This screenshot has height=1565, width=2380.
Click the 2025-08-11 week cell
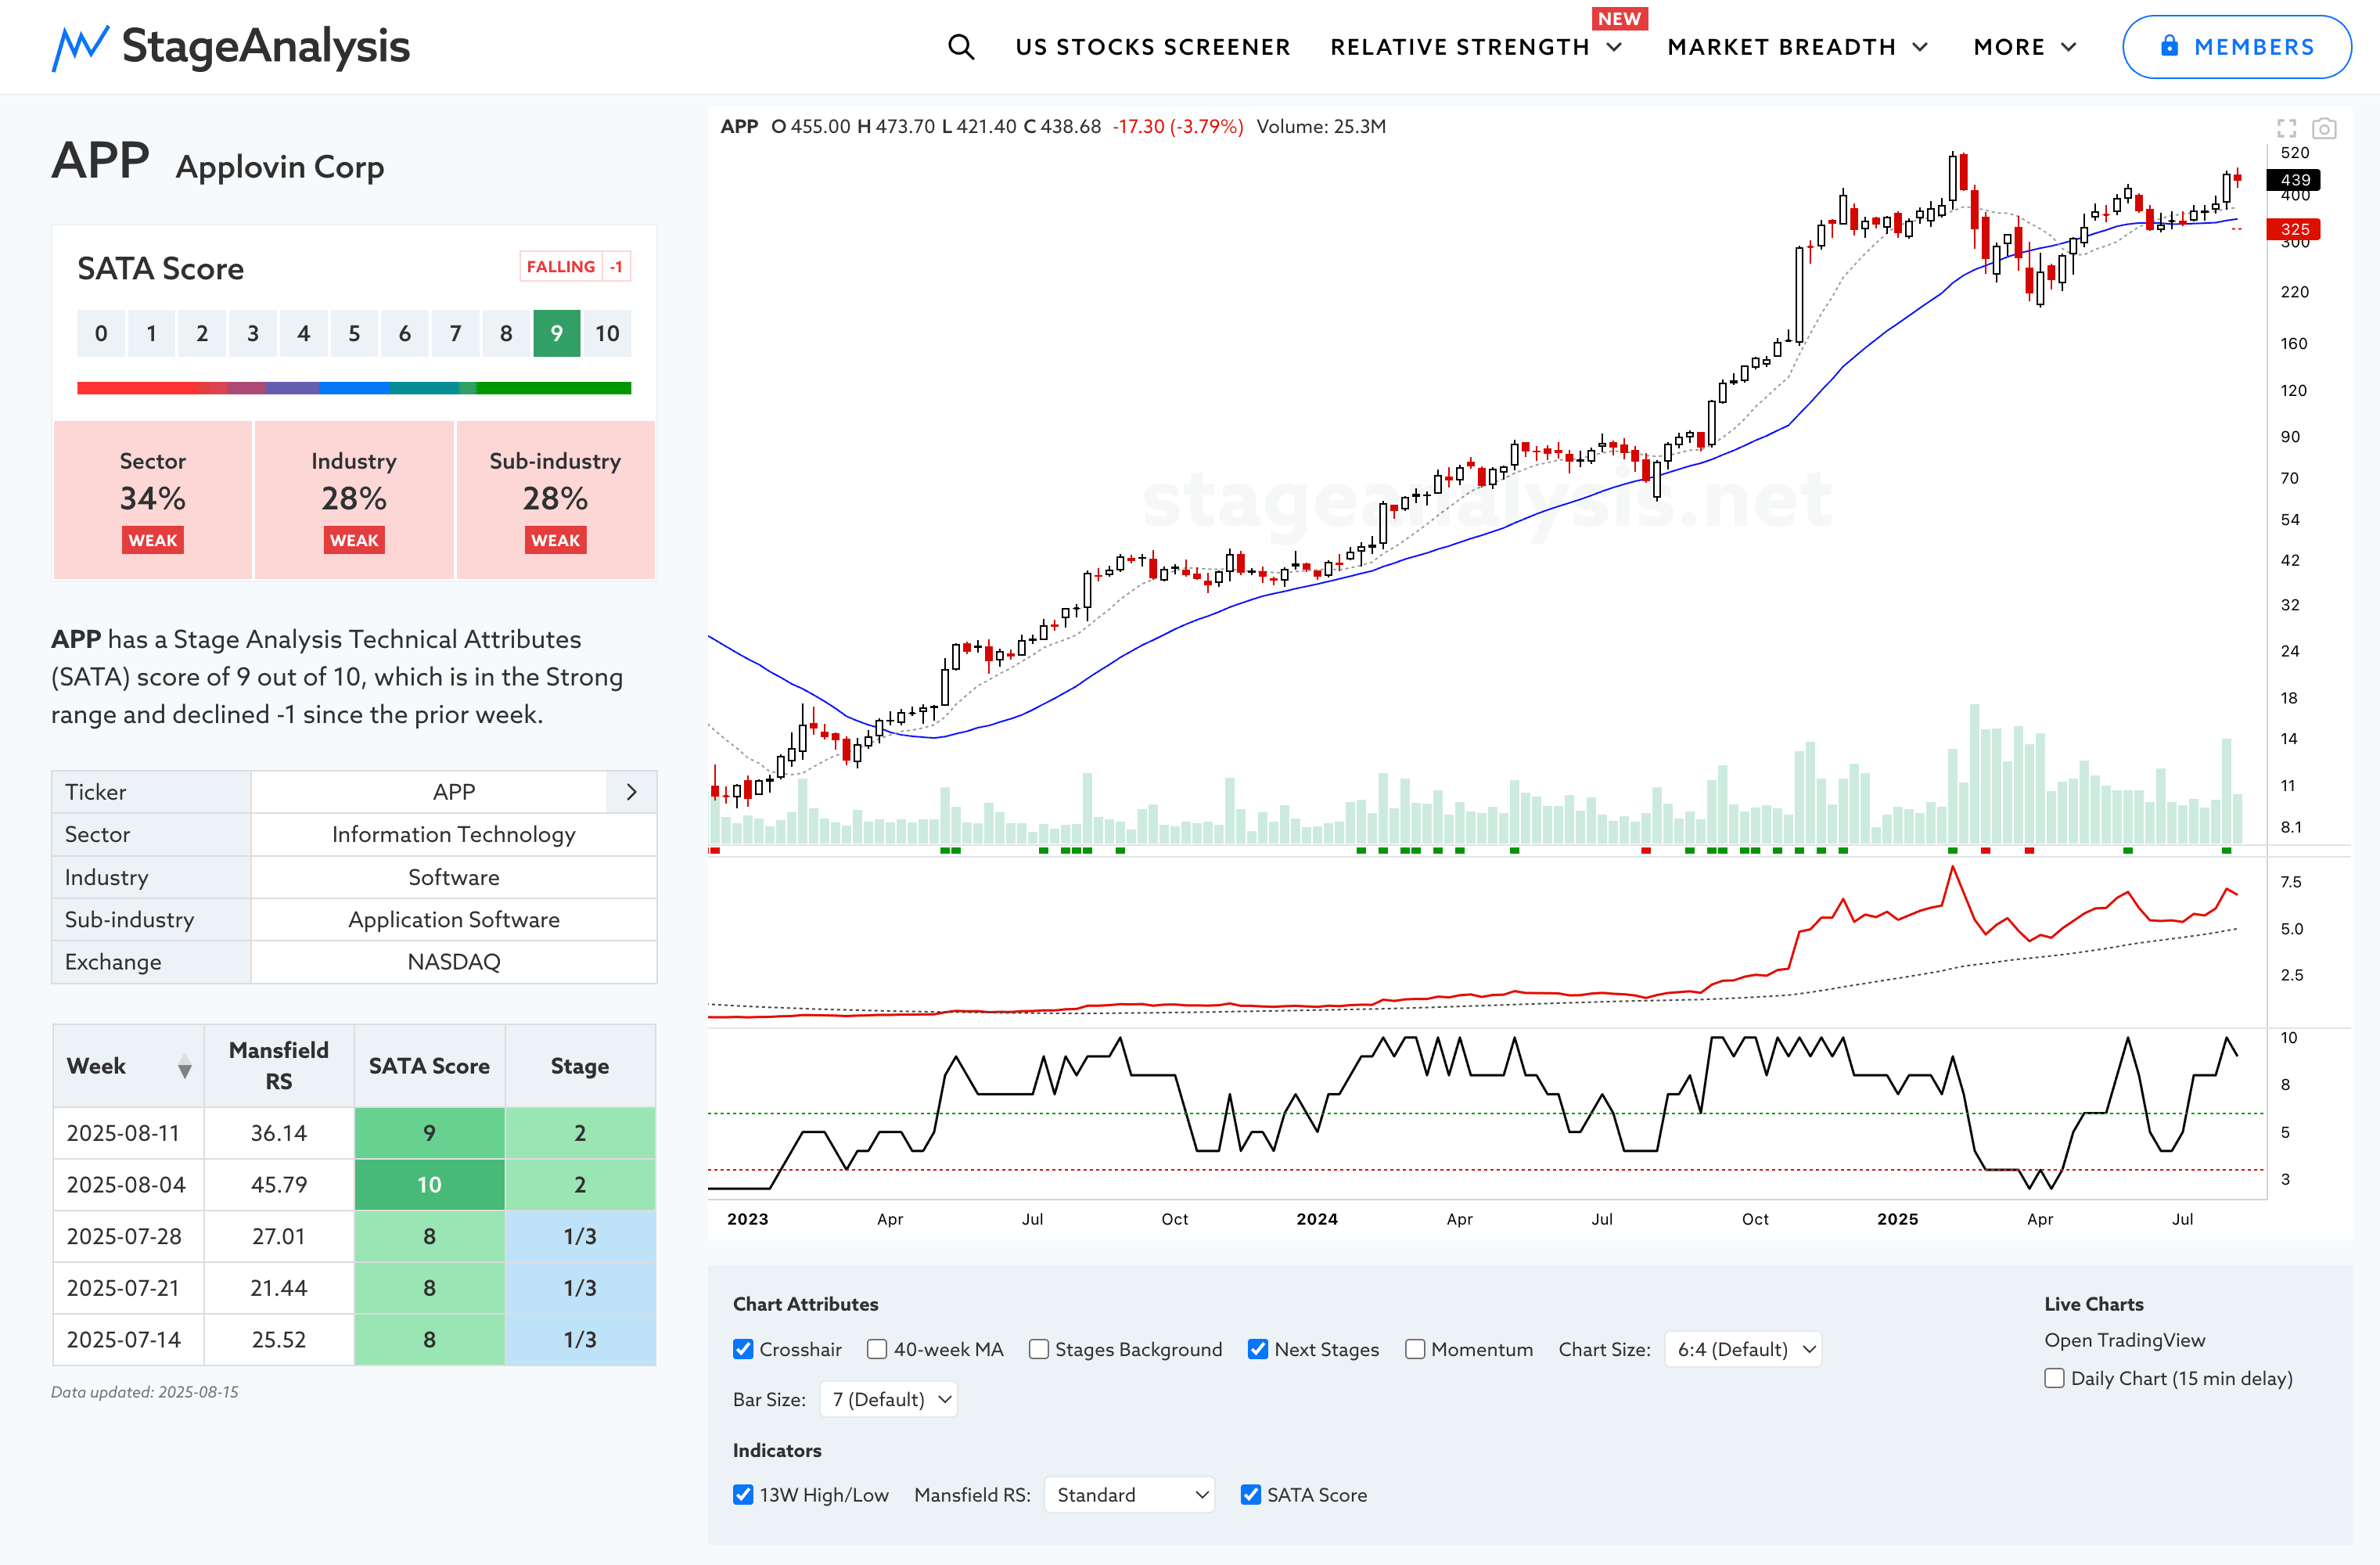pos(128,1133)
